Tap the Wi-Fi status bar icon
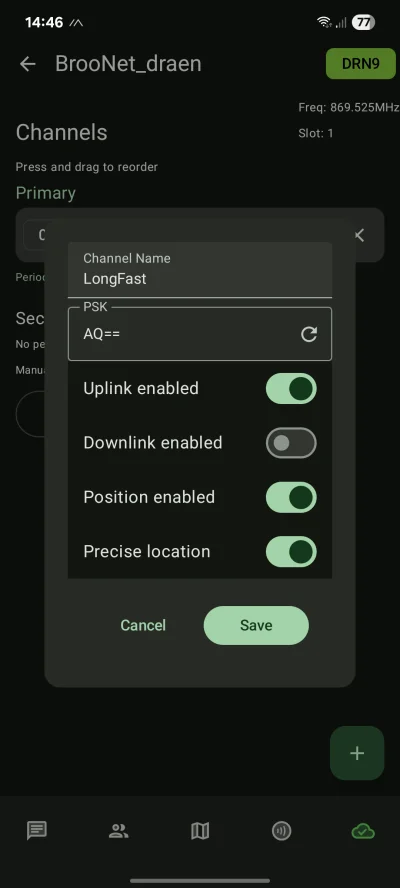This screenshot has height=888, width=400. click(324, 22)
